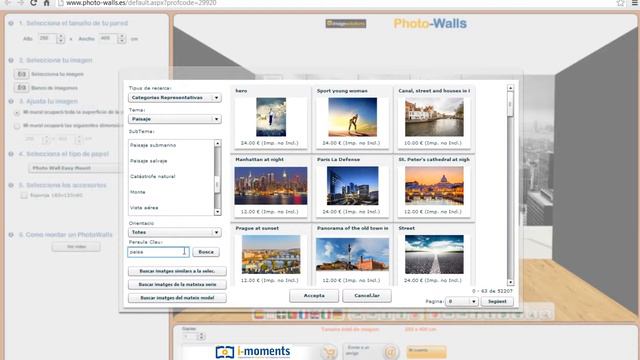Click the info icon beside step 6
This screenshot has height=360, width=640.
(x=11, y=235)
